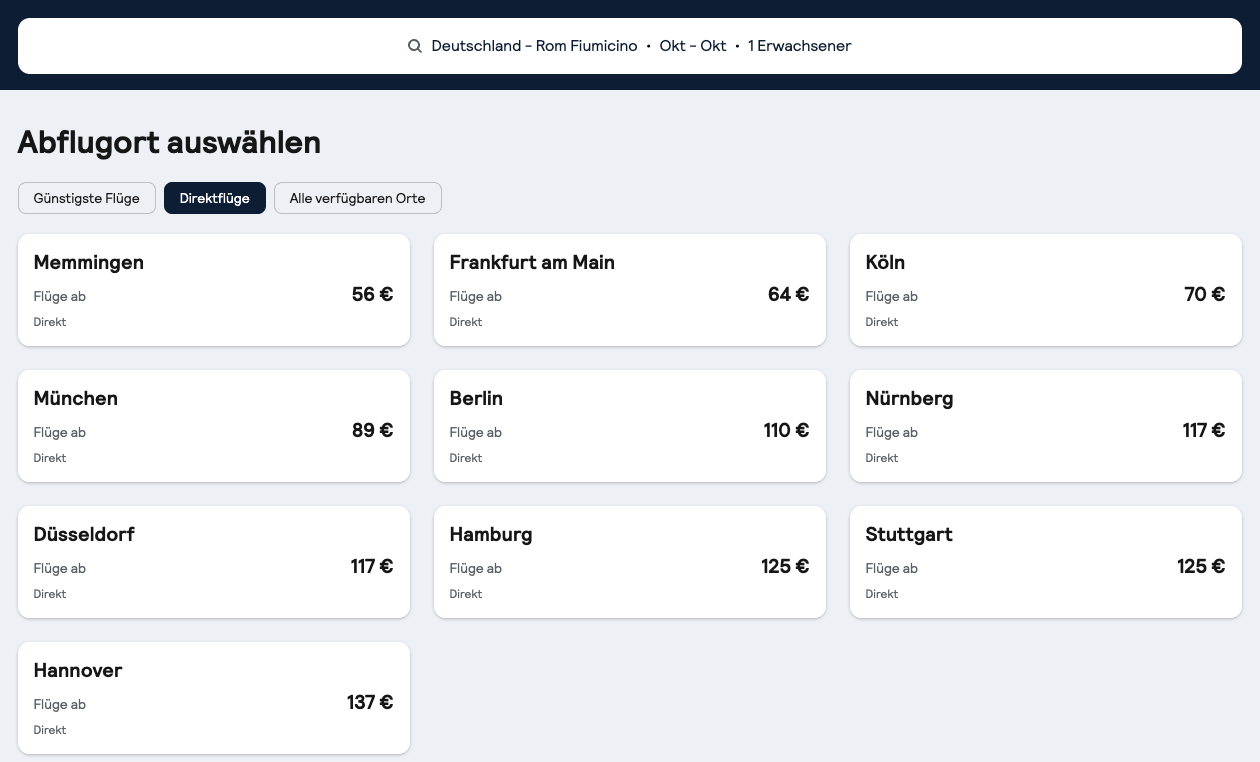Pick the Nürnberg flight card
Screen dimensions: 1260x762
pyautogui.click(x=1046, y=426)
